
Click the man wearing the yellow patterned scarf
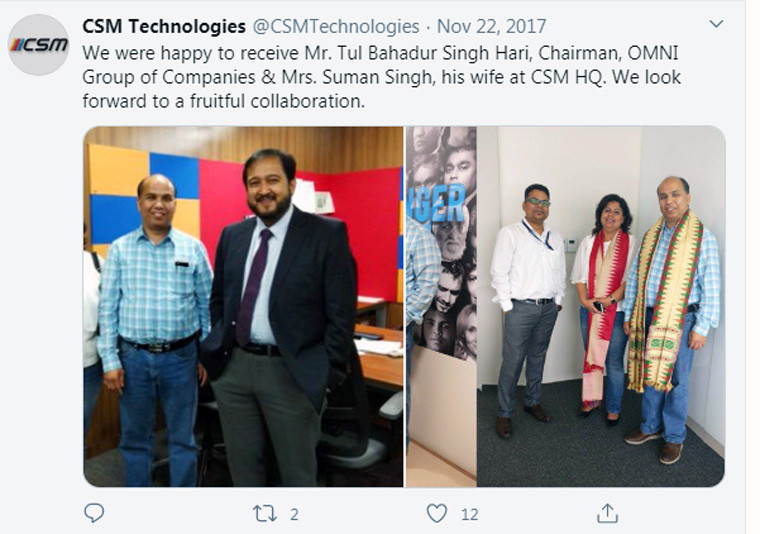671,317
